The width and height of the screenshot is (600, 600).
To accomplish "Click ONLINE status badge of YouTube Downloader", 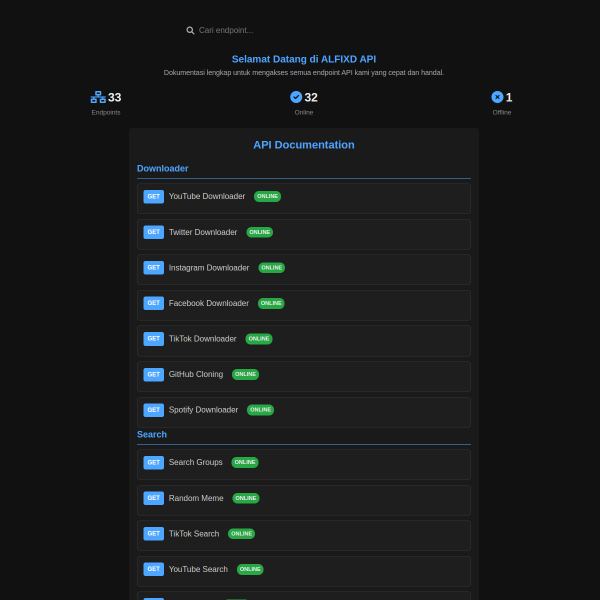I will point(267,196).
